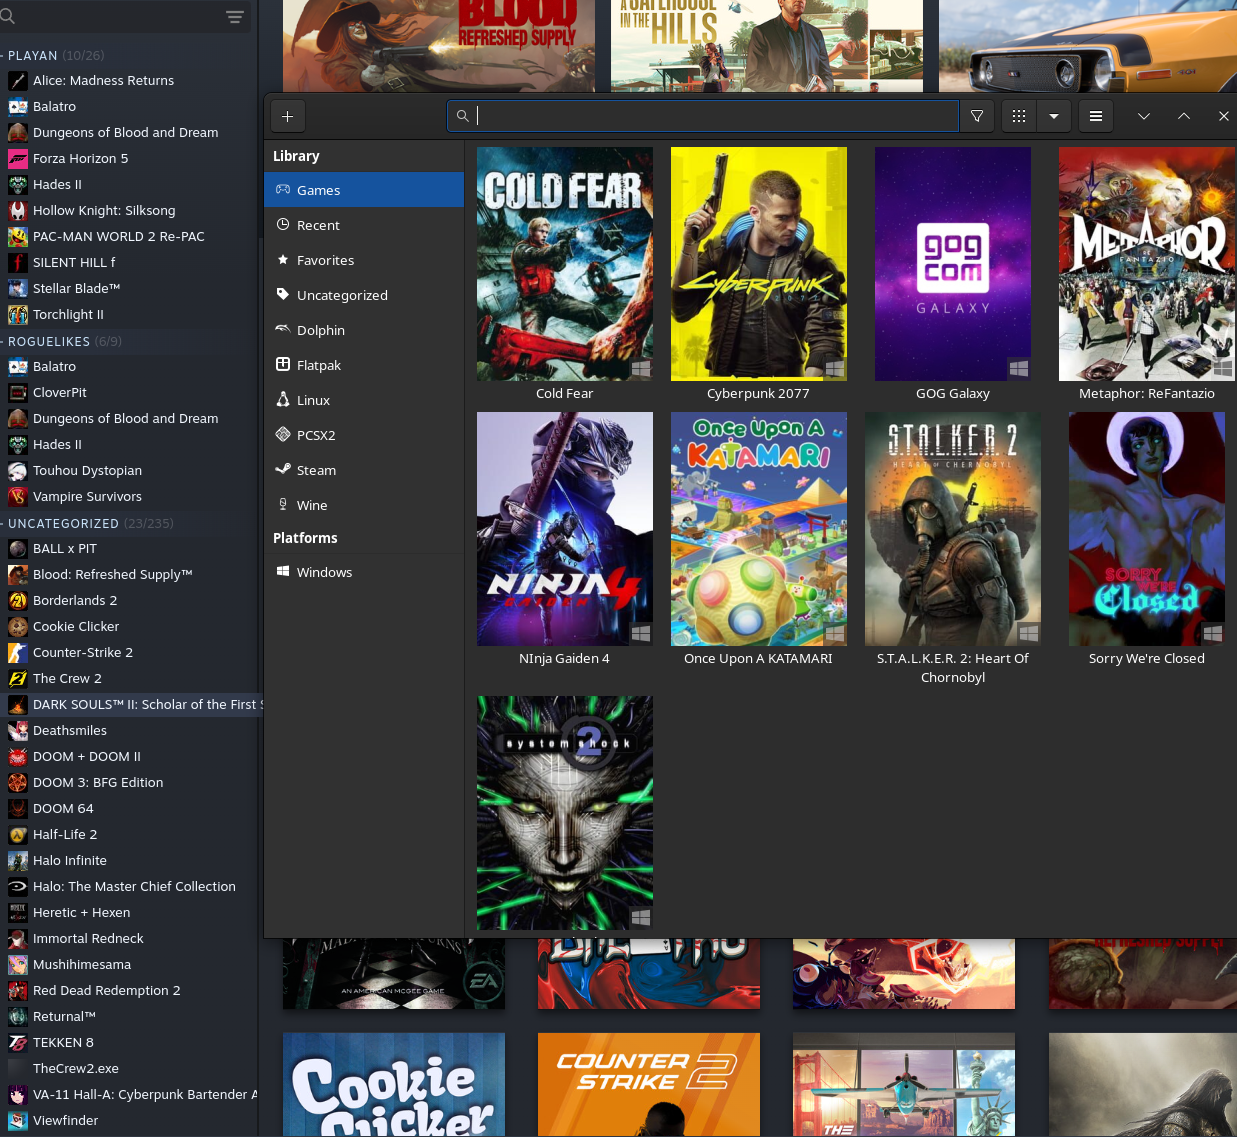Click the Halo Infinite icon
This screenshot has width=1237, height=1137.
click(x=18, y=860)
